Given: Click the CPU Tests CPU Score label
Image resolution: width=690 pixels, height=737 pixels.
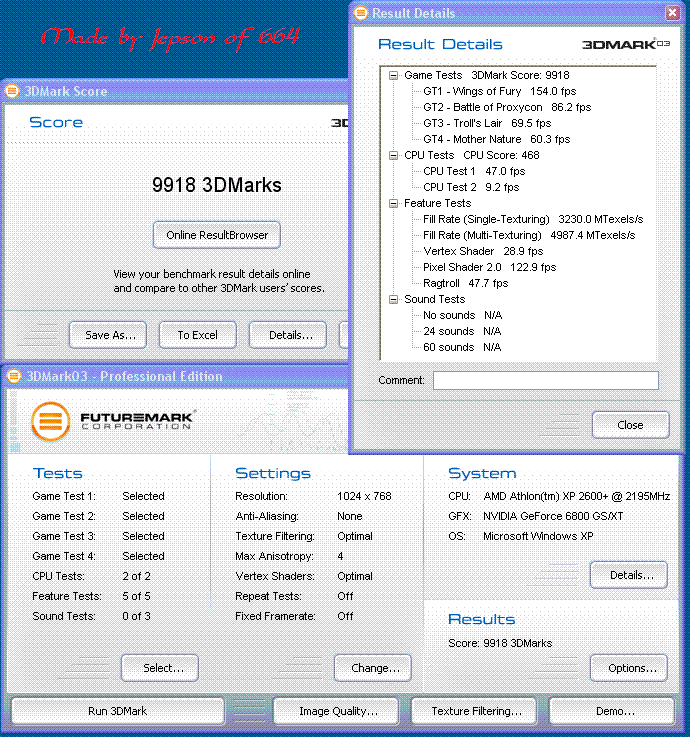Looking at the screenshot, I should pos(471,156).
